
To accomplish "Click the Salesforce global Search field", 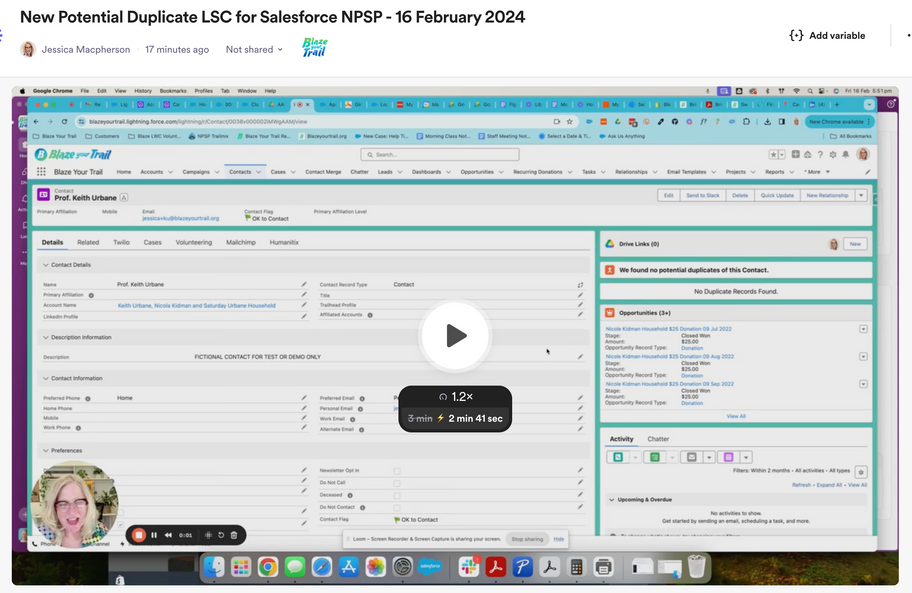I will tap(440, 155).
